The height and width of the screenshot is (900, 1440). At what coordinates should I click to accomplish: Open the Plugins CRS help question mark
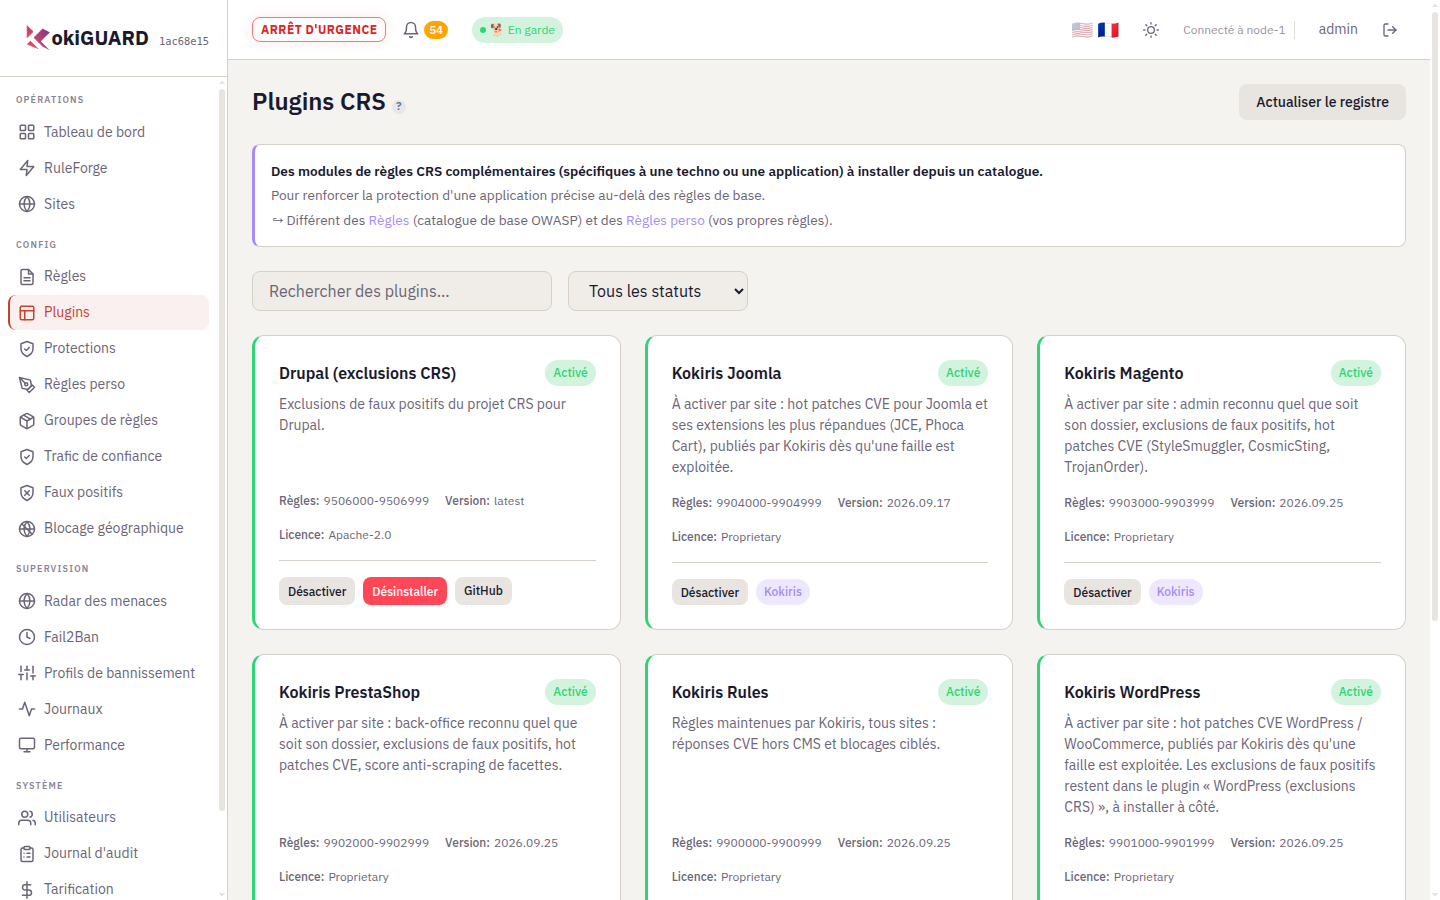point(399,106)
